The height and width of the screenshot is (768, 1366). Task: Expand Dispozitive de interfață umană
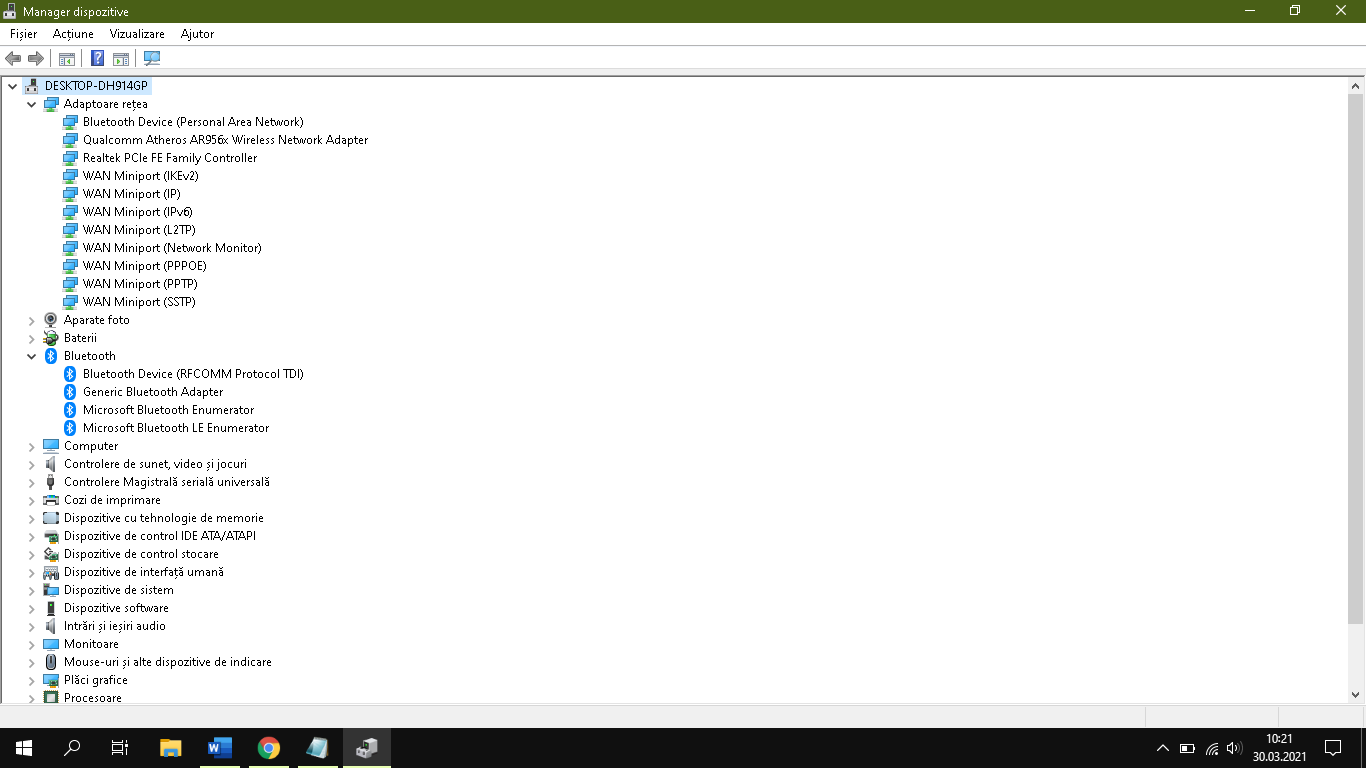31,572
